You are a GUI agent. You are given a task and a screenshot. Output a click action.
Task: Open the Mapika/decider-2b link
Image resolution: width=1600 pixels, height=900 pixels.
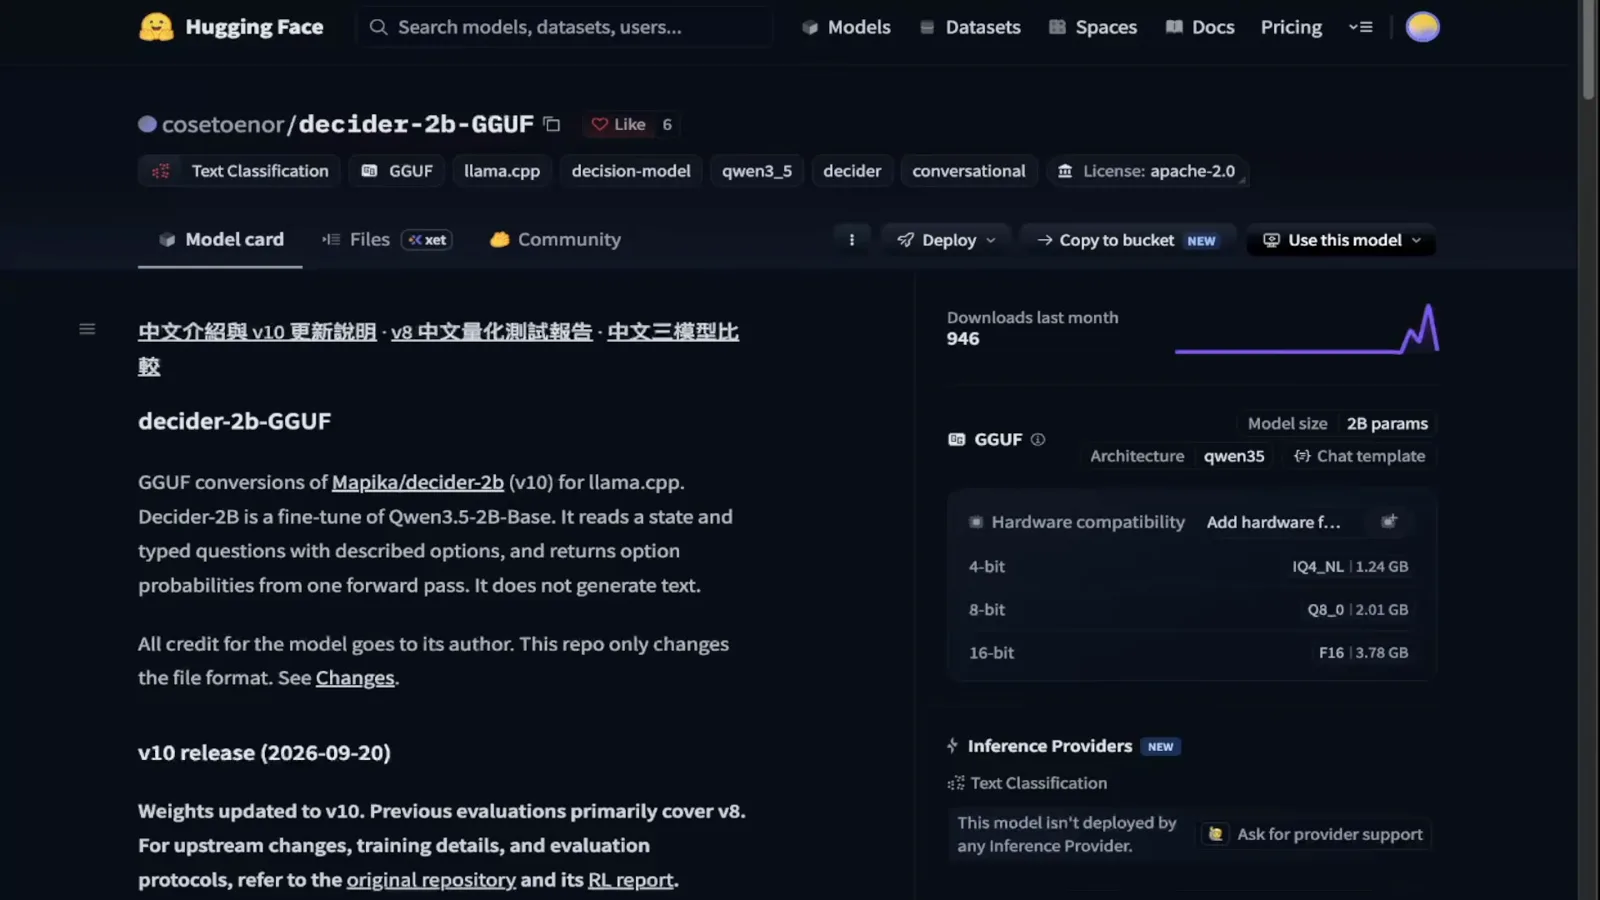click(x=417, y=482)
